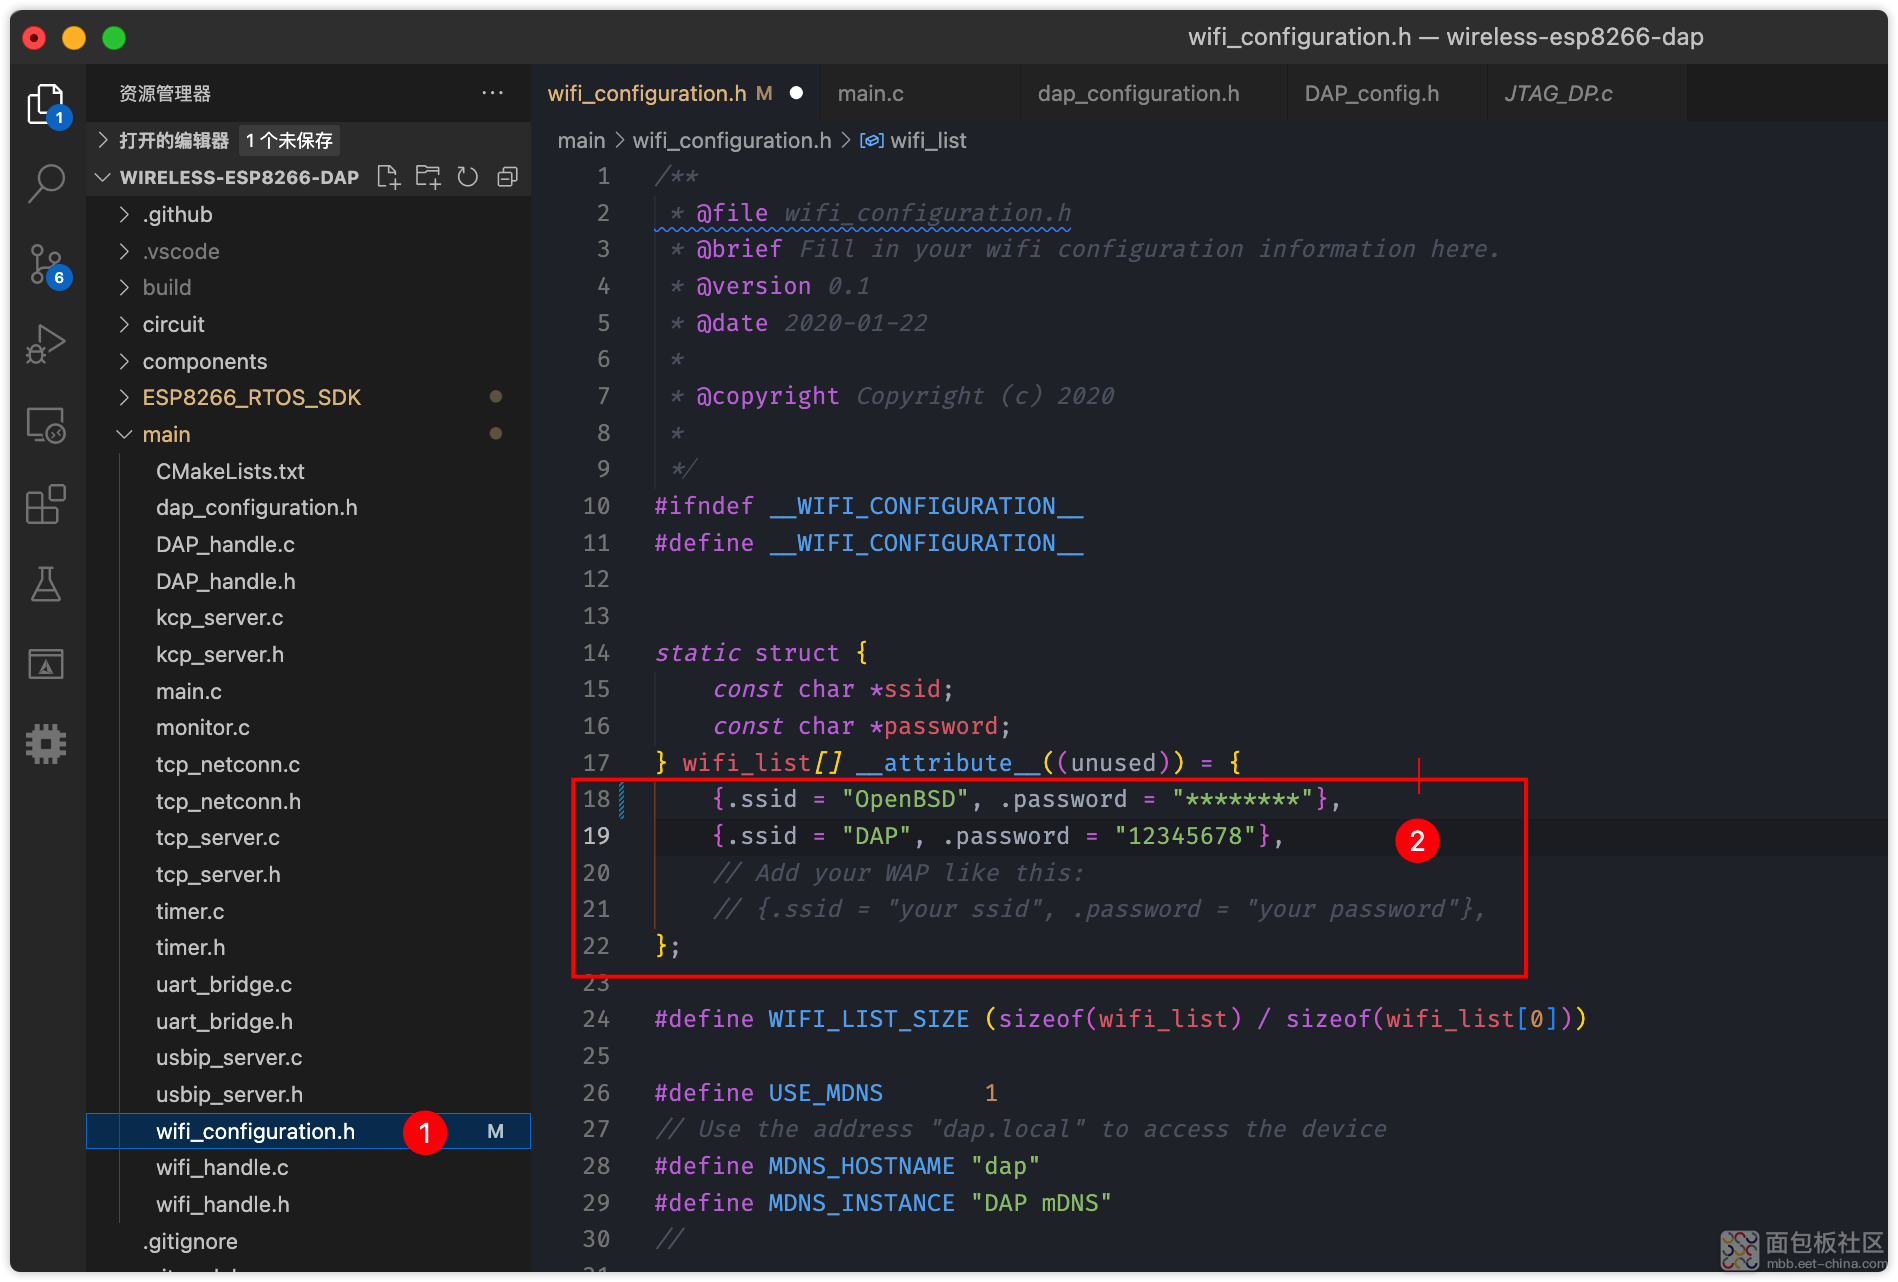Switch to the DAP_config.h editor tab
1898x1282 pixels.
1372,93
